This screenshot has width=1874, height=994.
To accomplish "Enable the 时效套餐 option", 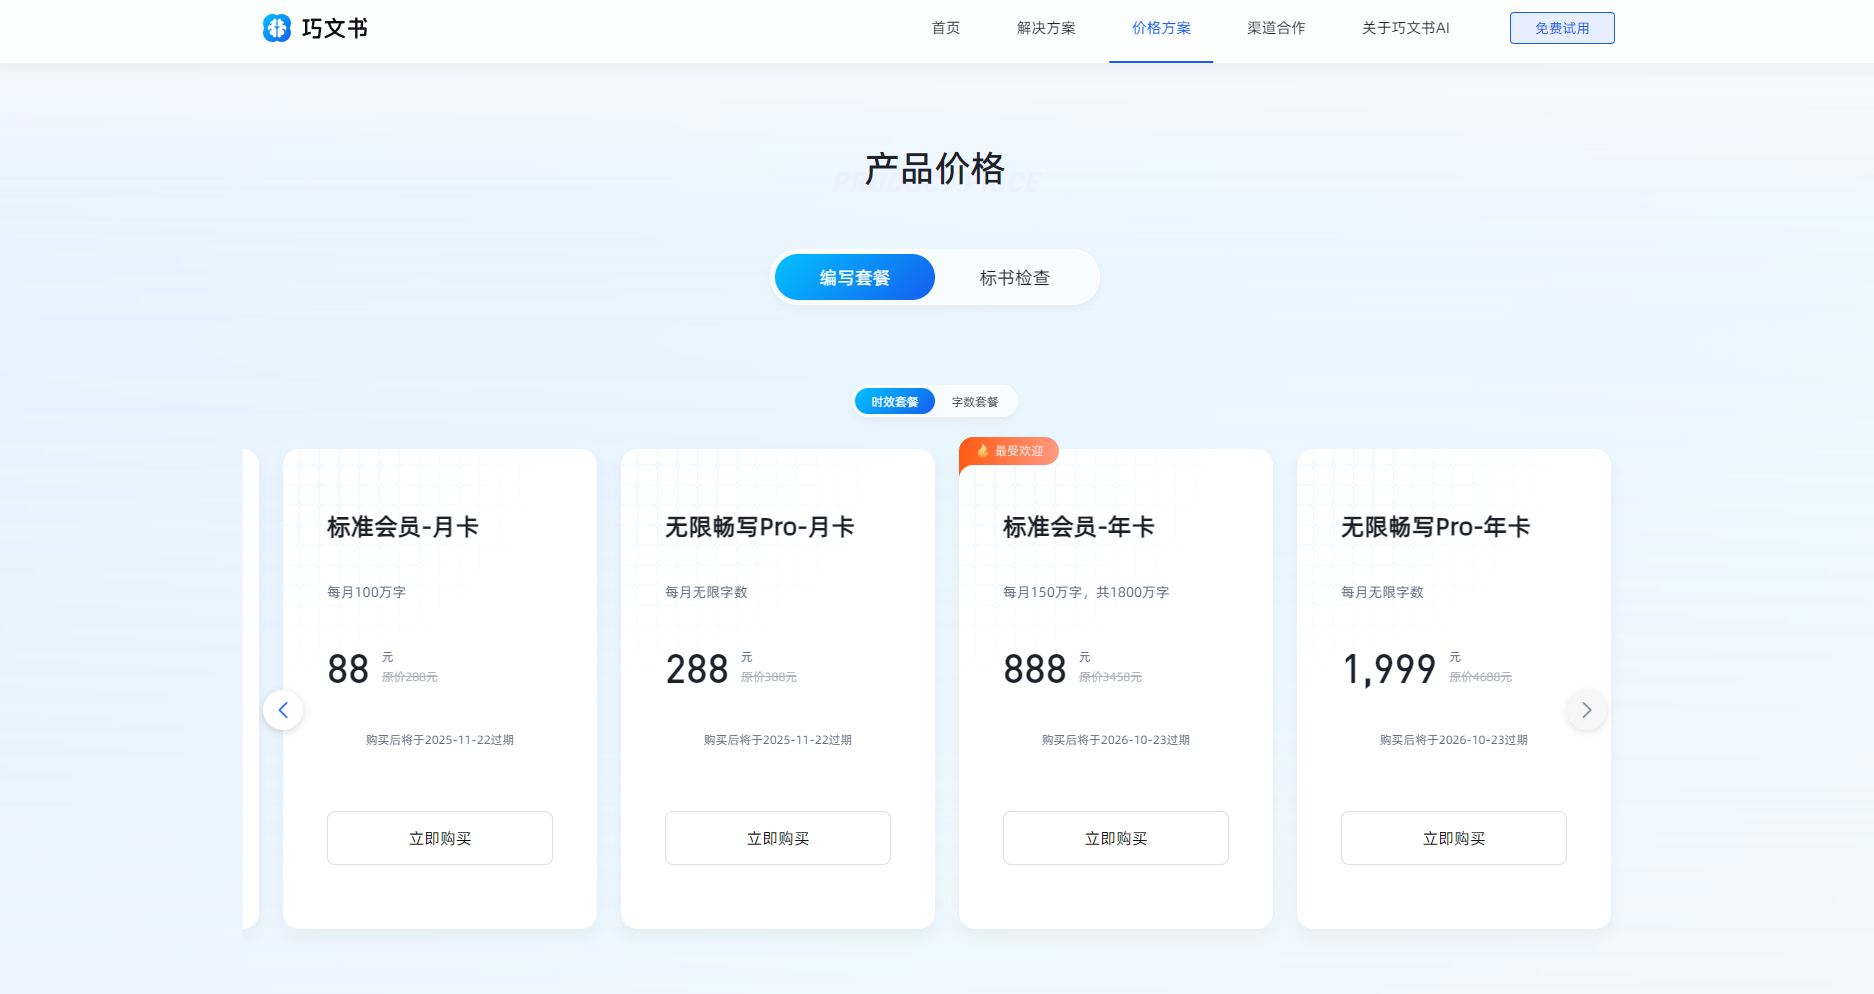I will click(x=894, y=400).
